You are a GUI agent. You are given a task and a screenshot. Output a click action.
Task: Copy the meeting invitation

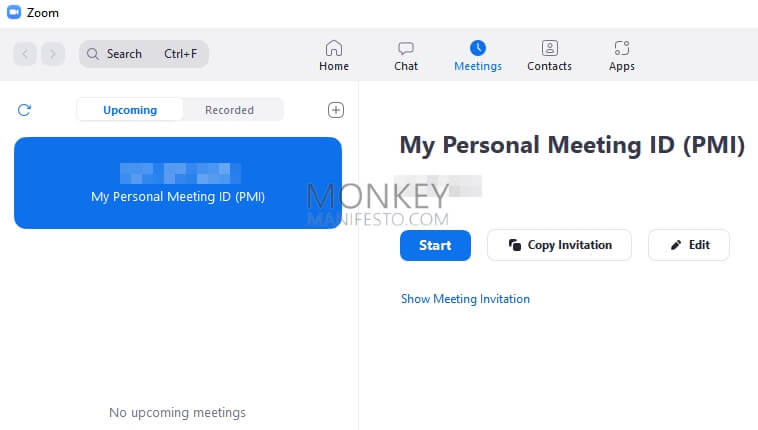[559, 245]
